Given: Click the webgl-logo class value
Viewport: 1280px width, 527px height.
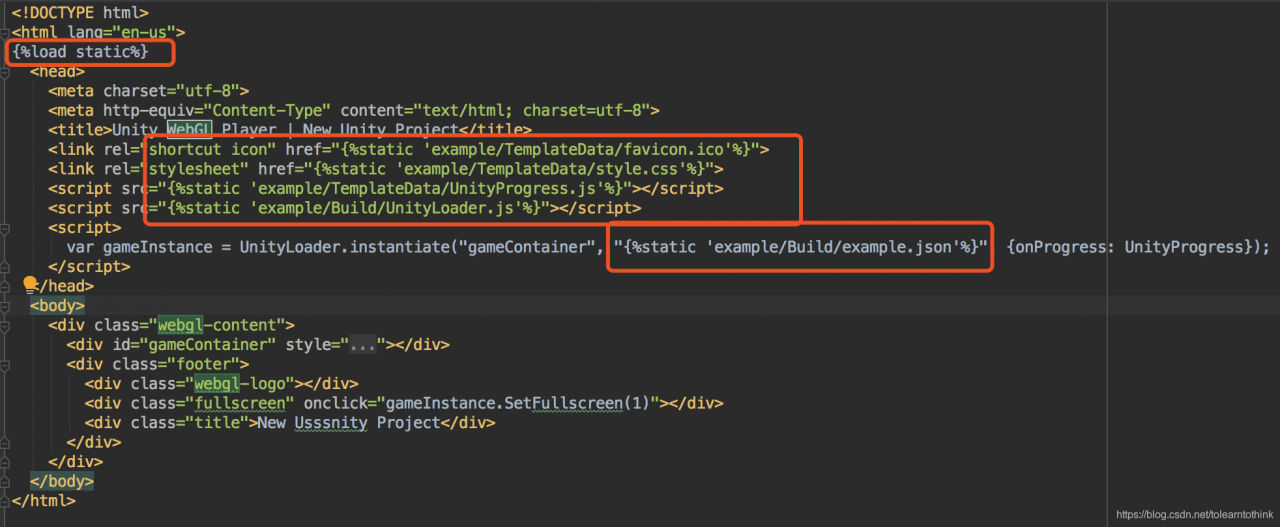Looking at the screenshot, I should click(240, 384).
